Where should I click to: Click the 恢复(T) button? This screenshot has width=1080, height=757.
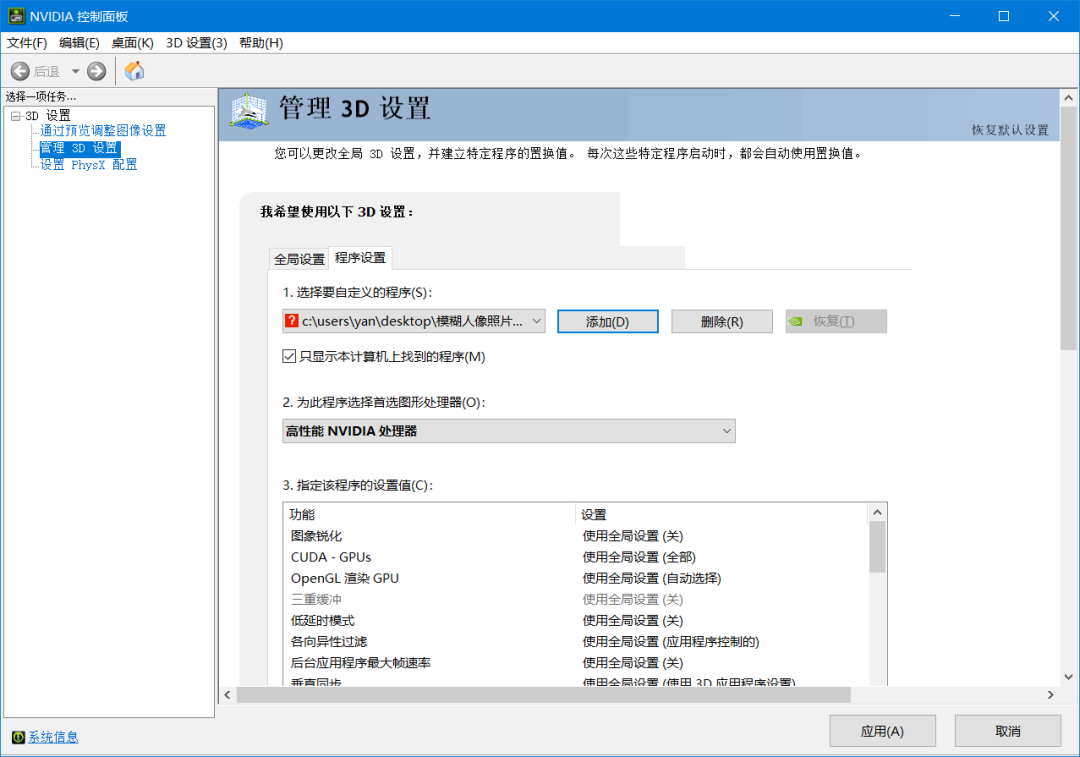[836, 322]
